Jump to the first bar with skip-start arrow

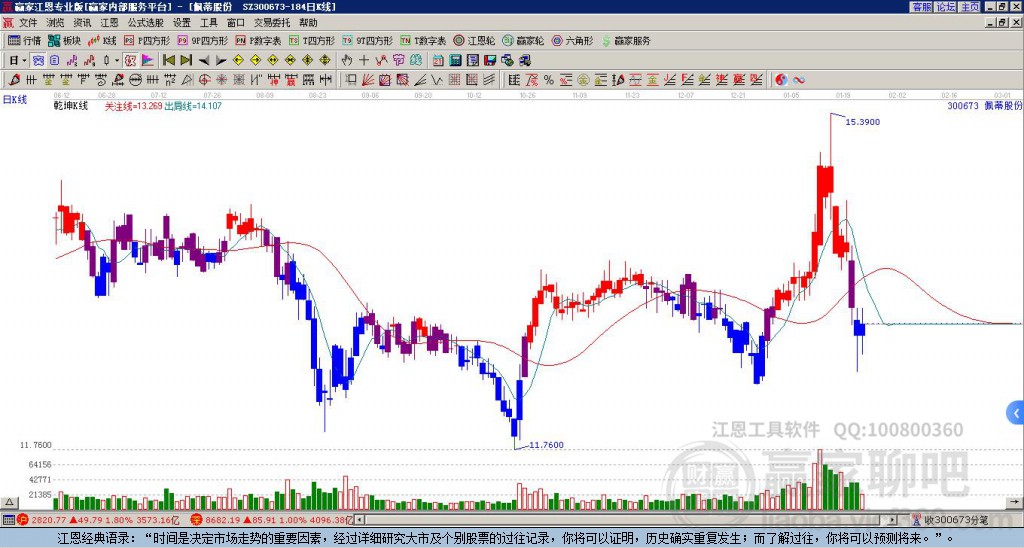point(168,61)
